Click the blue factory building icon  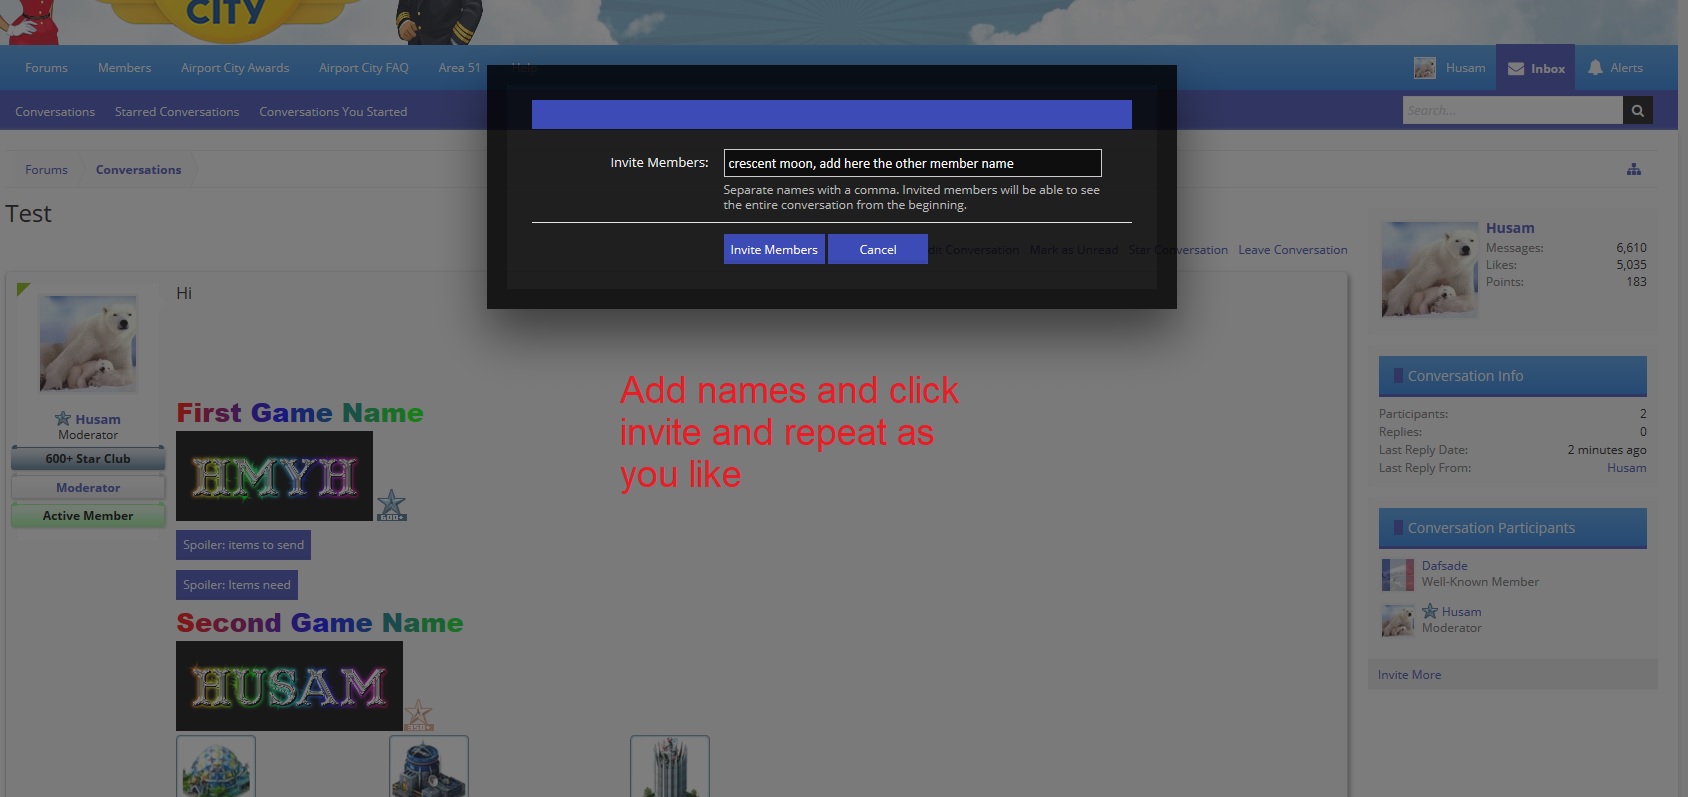point(429,767)
